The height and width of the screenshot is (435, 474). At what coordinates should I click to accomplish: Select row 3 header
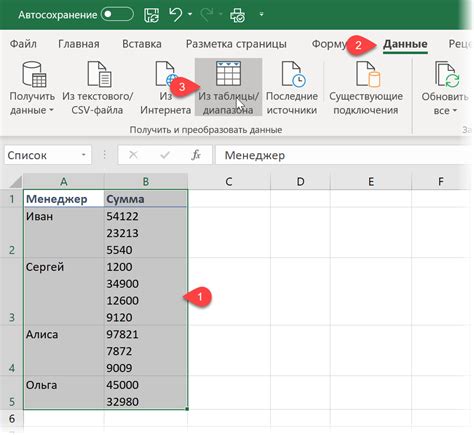click(12, 291)
